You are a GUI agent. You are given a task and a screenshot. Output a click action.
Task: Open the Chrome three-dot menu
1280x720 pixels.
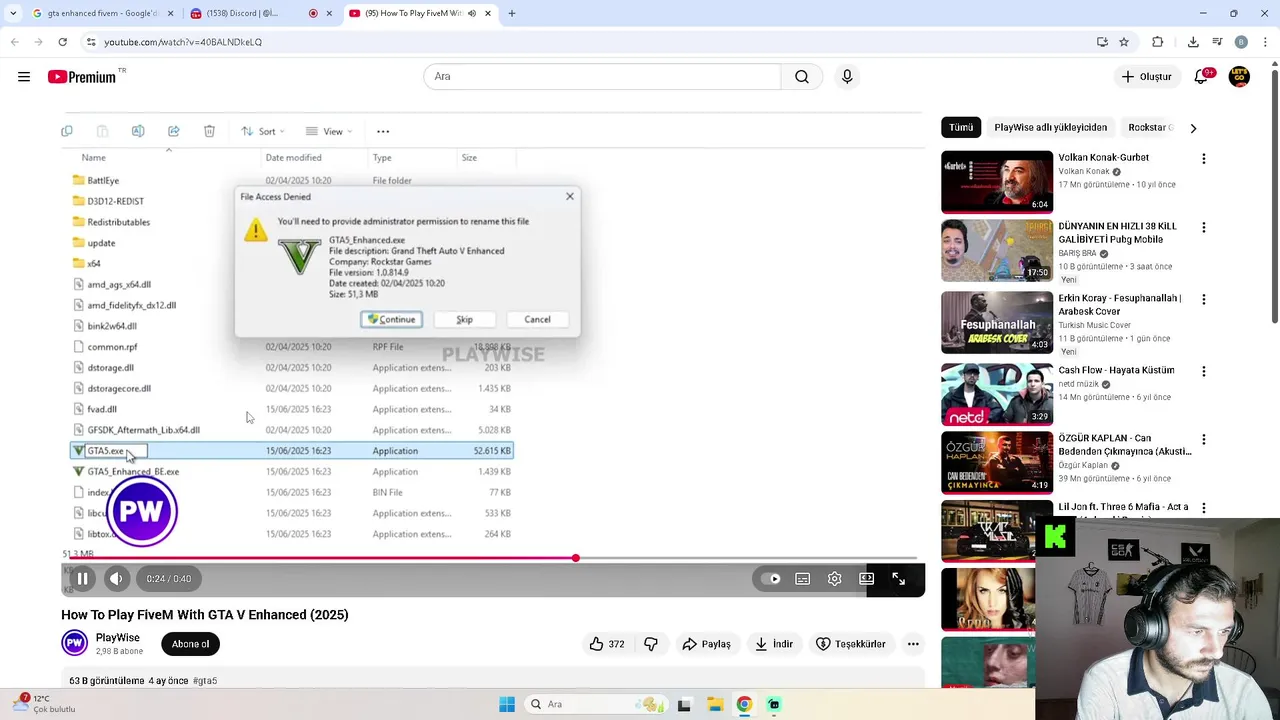1265,42
